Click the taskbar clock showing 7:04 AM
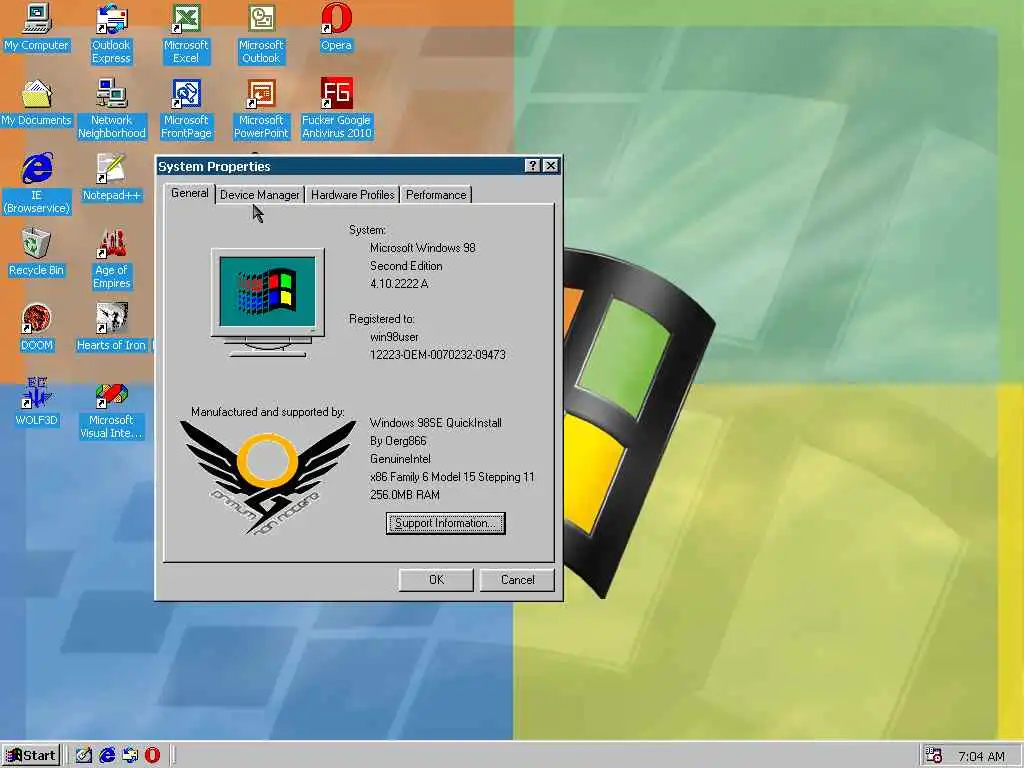The image size is (1024, 768). tap(981, 756)
